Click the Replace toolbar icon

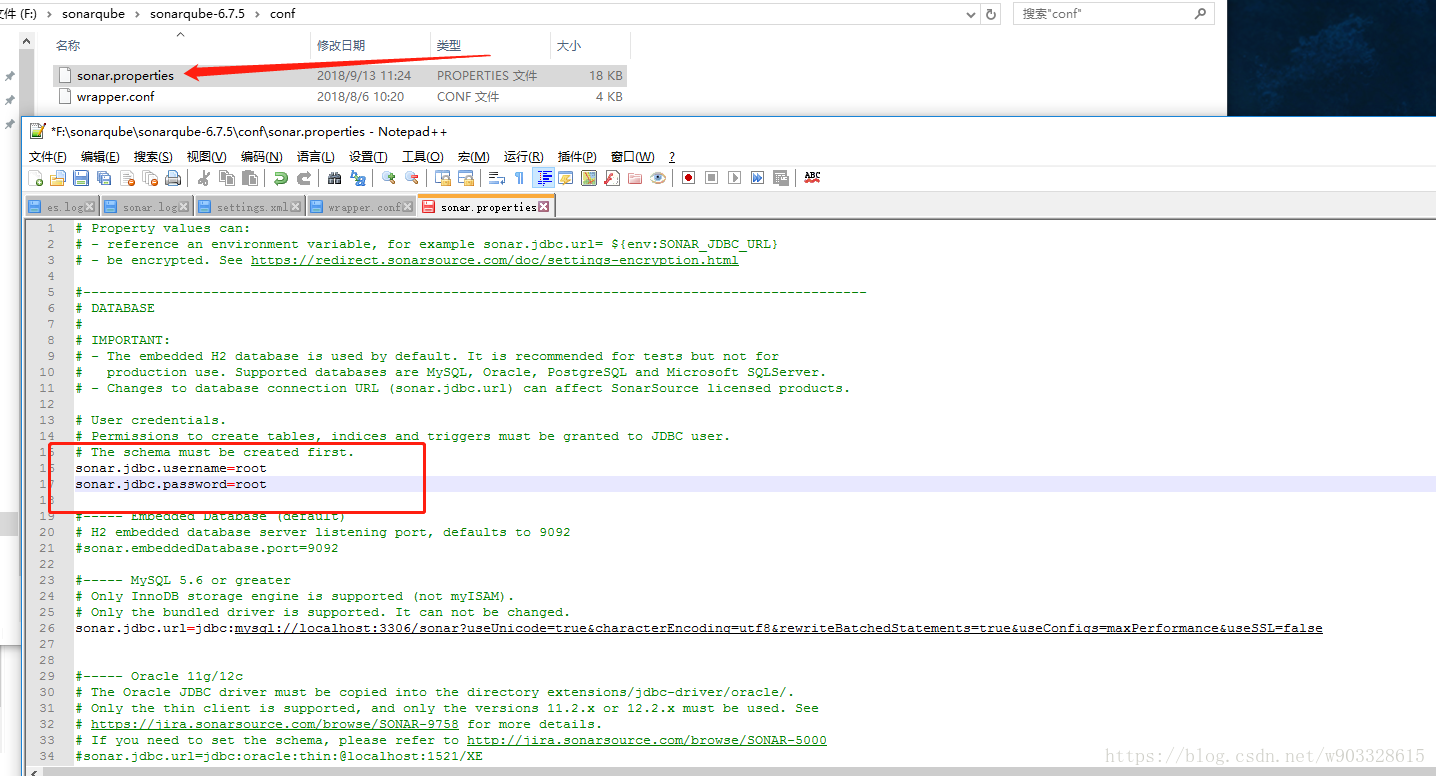(x=358, y=178)
